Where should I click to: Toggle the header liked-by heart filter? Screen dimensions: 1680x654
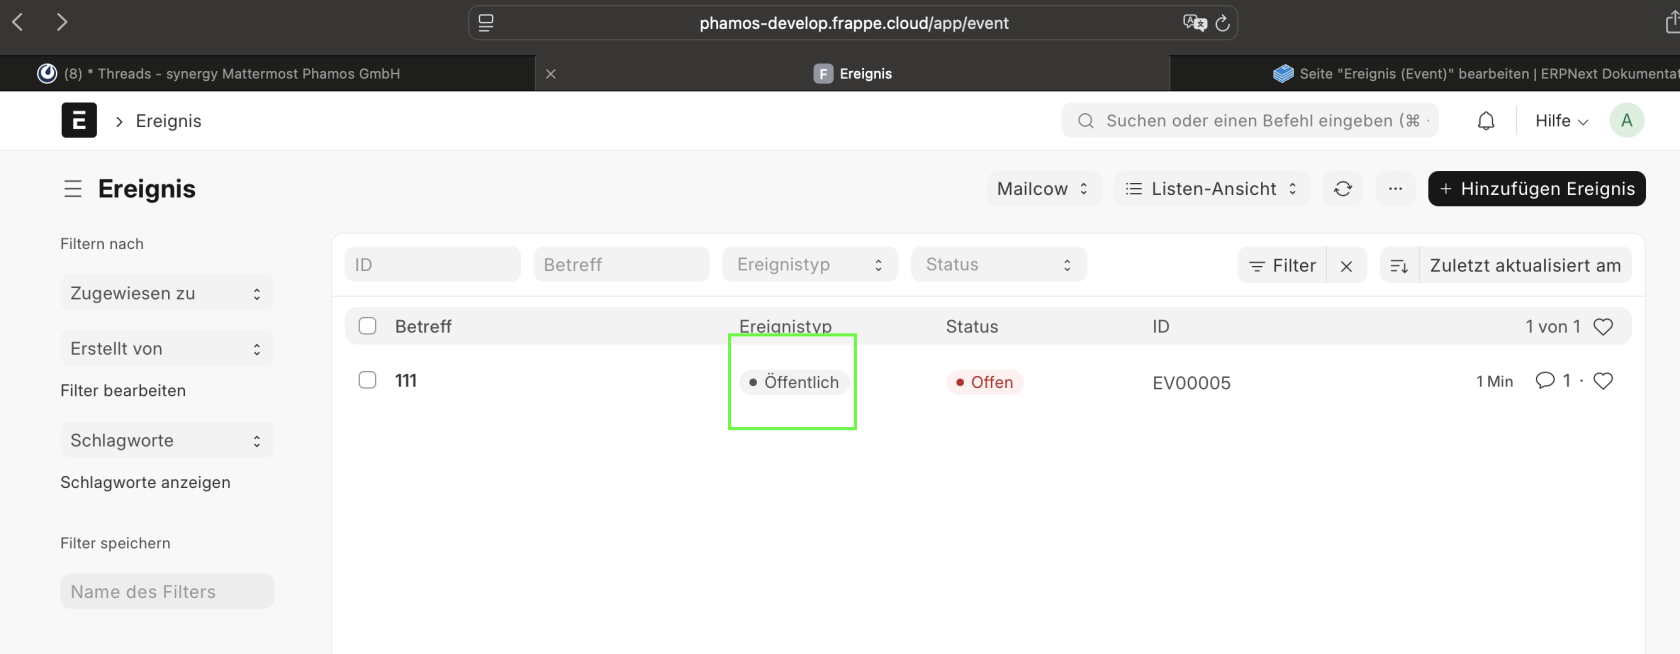click(1603, 327)
